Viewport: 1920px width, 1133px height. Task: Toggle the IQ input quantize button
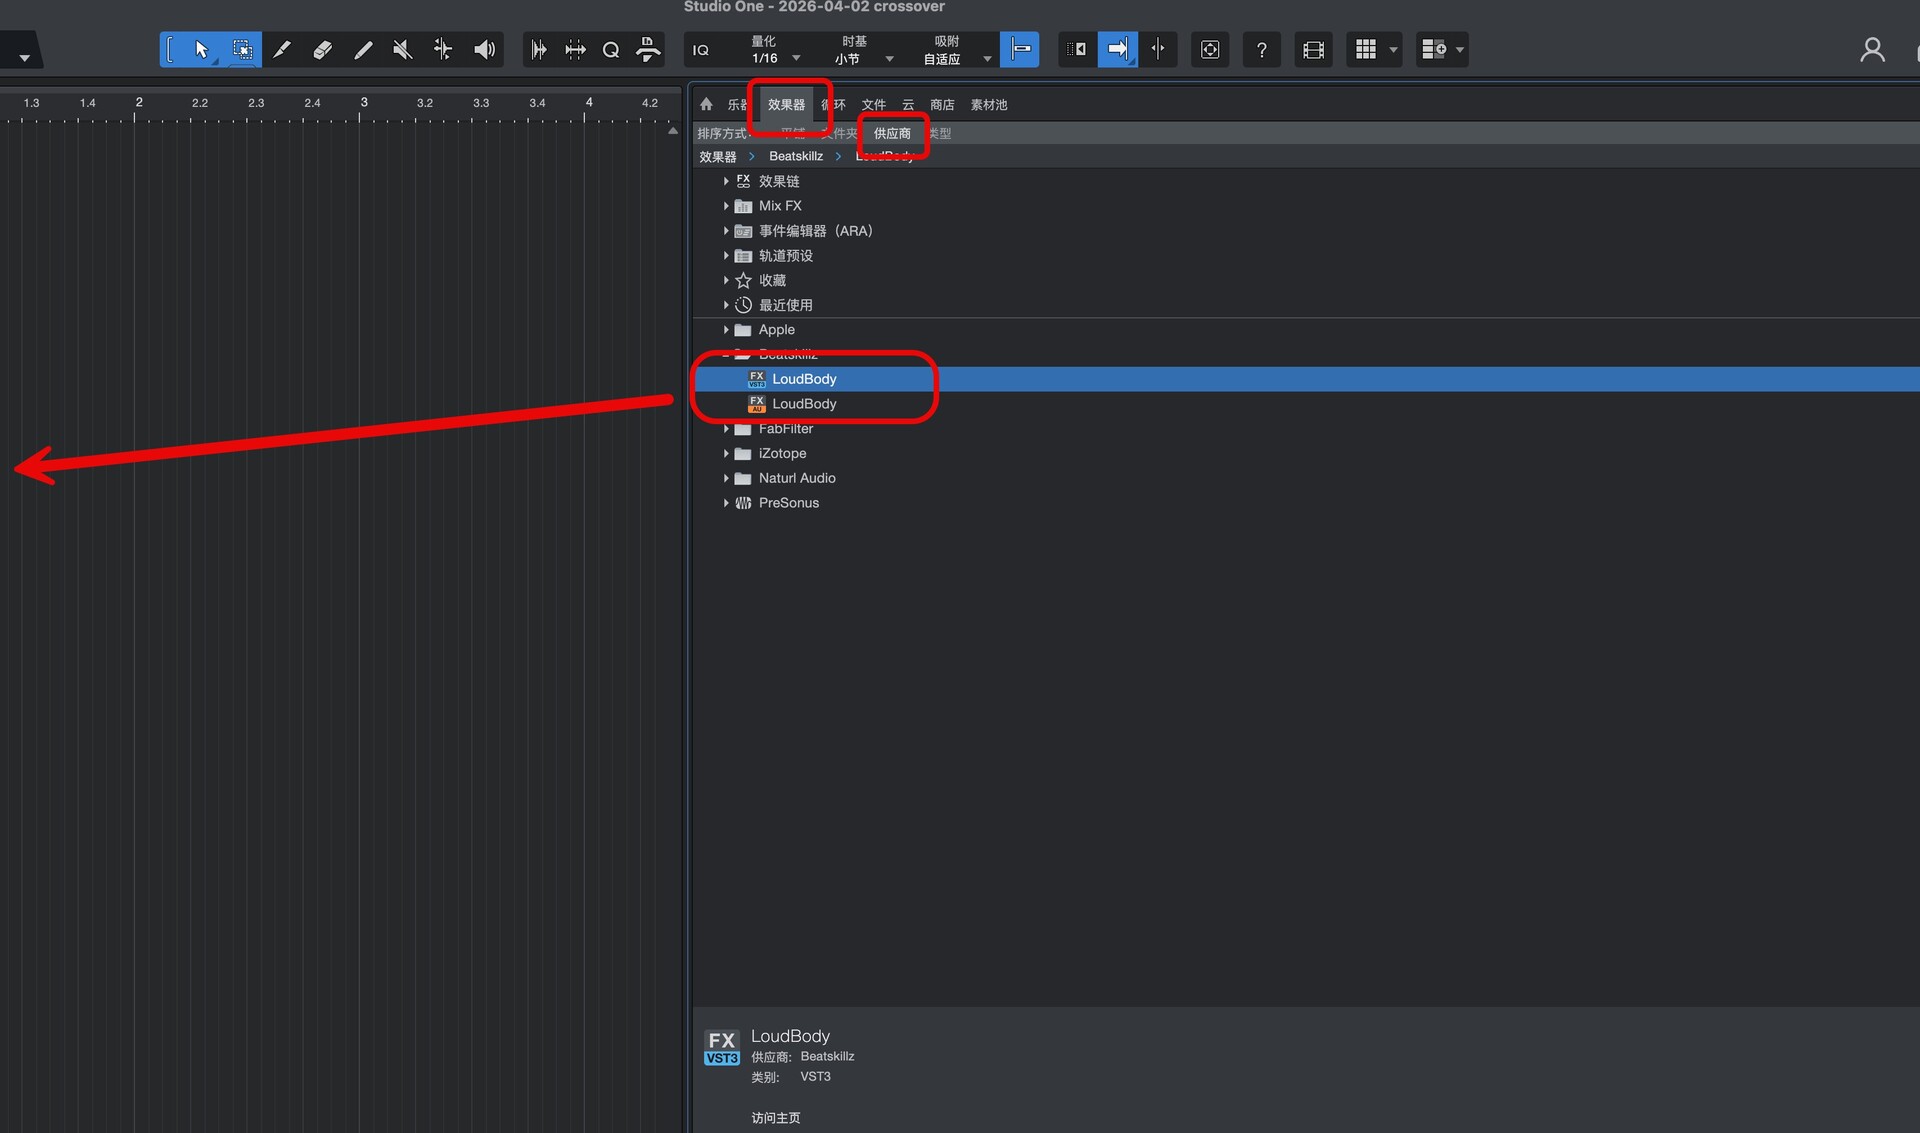pyautogui.click(x=701, y=50)
